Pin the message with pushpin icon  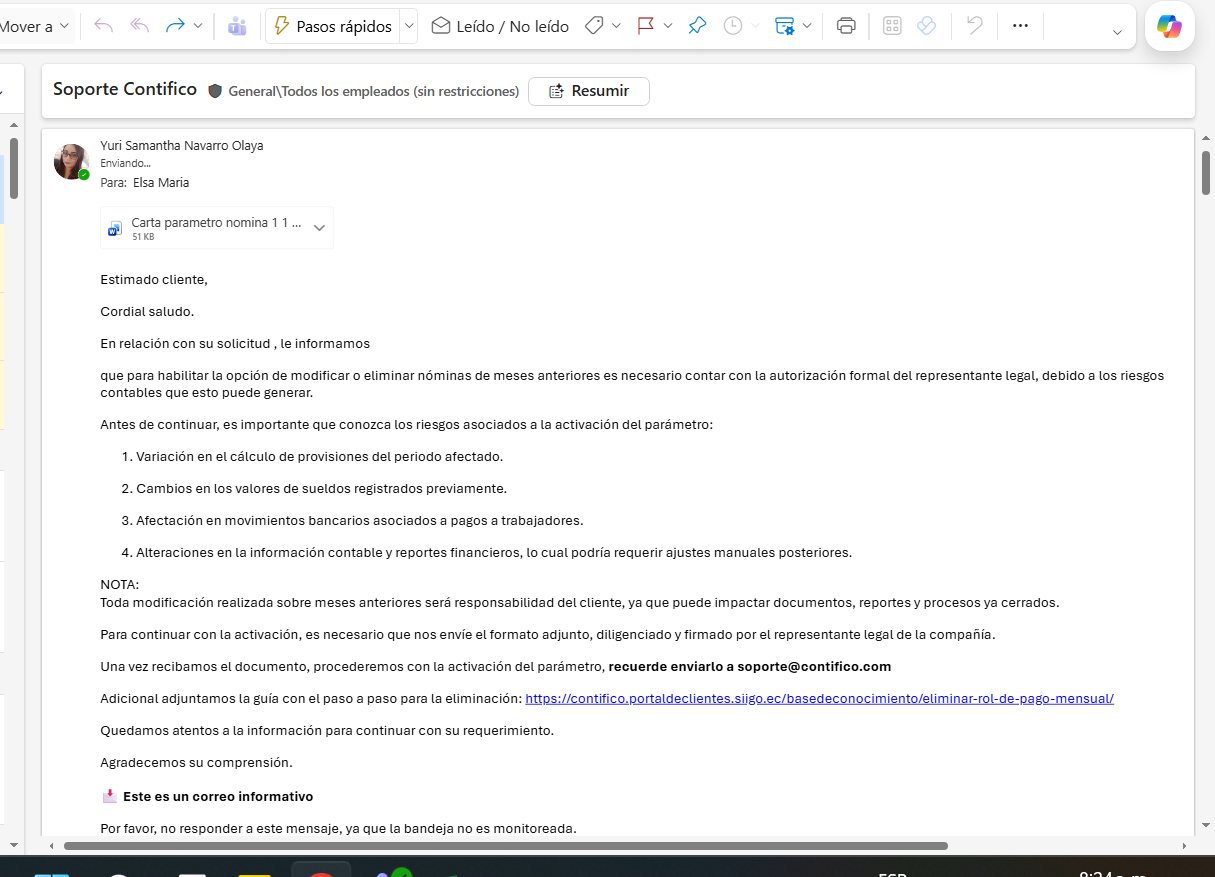[x=697, y=26]
